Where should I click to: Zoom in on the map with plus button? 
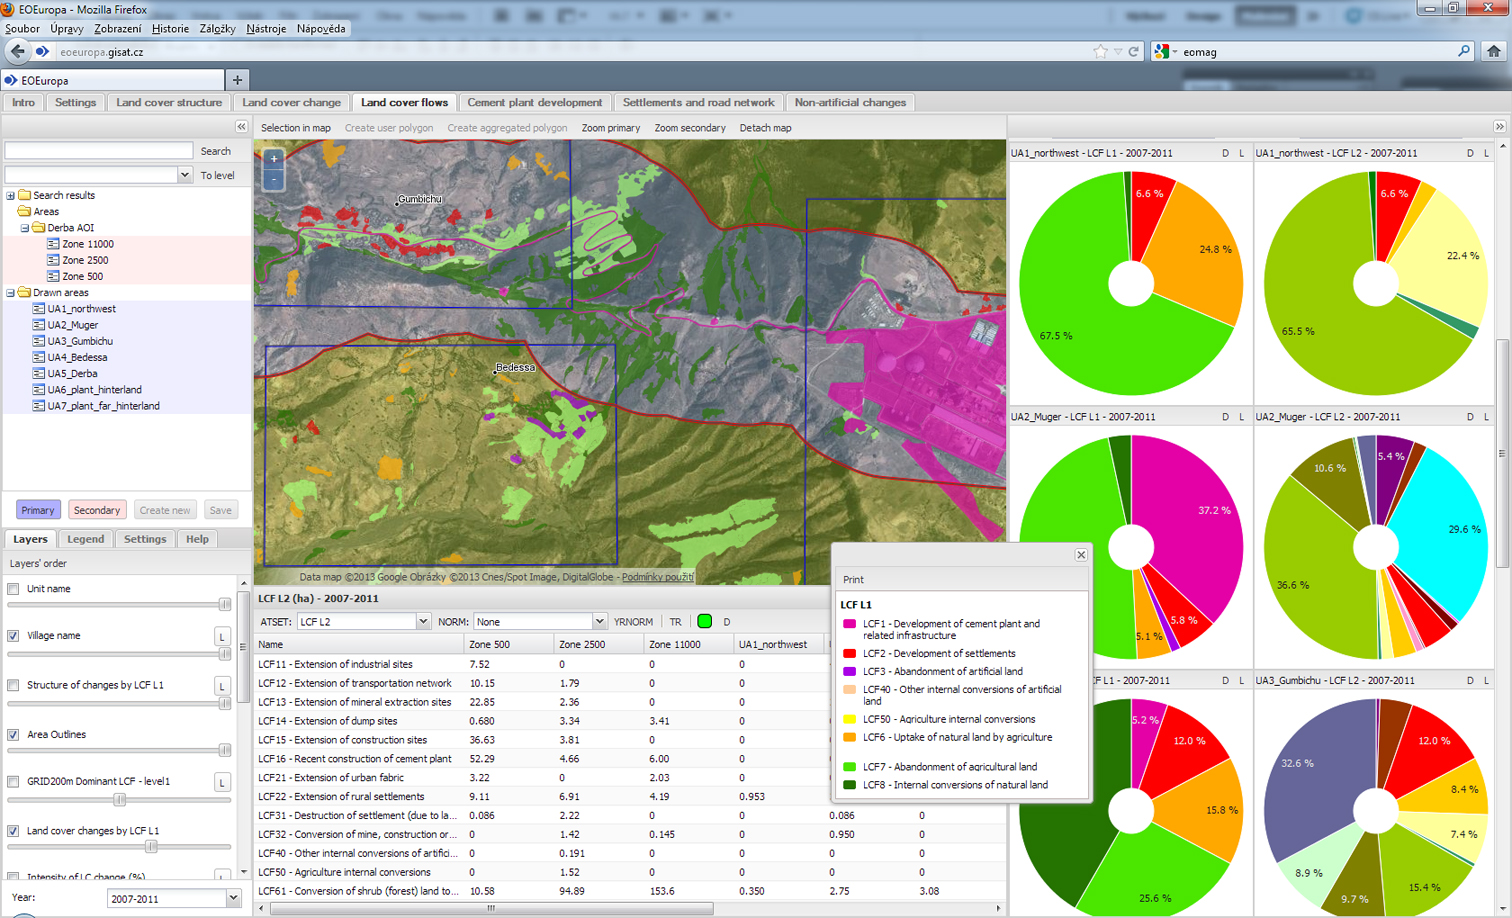274,159
